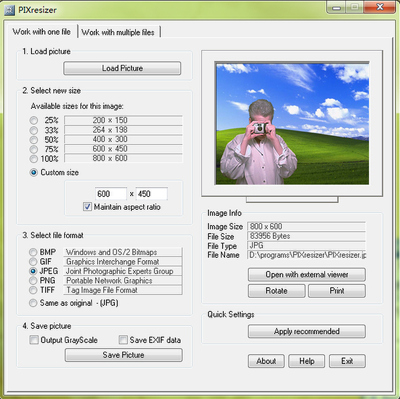Click the PIXresizer title bar app icon
The width and height of the screenshot is (400, 399).
[x=9, y=10]
